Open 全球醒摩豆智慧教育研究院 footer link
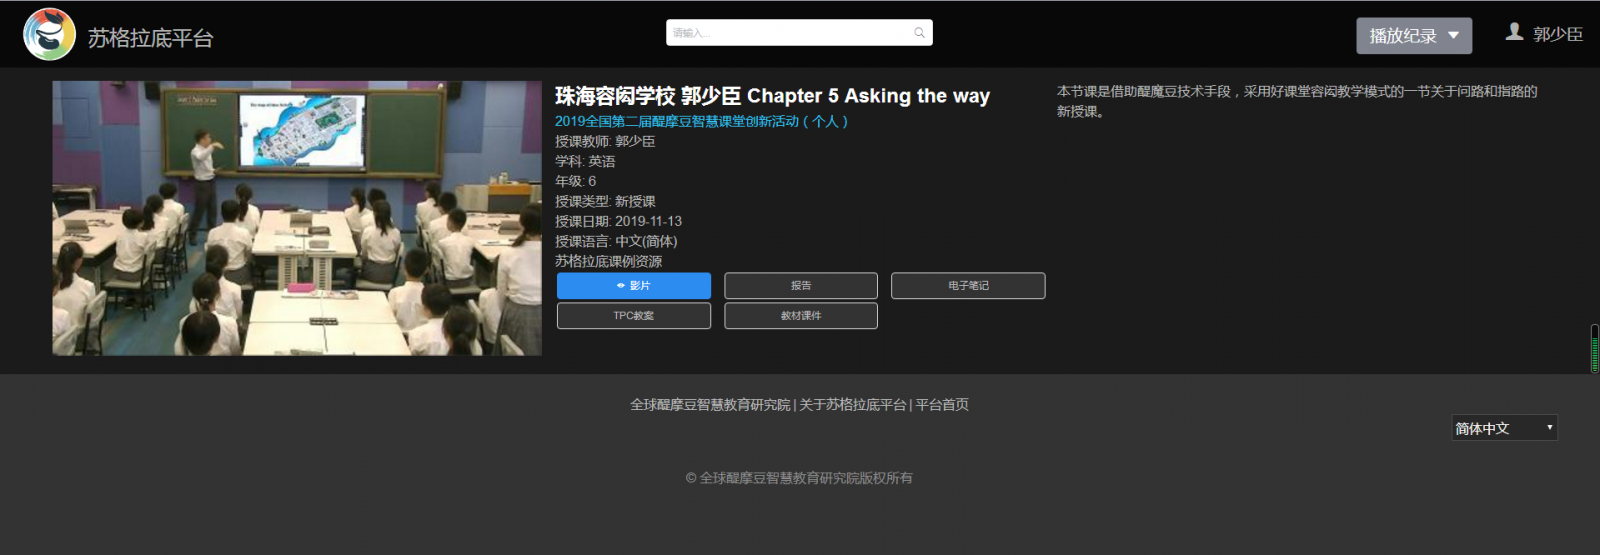Image resolution: width=1600 pixels, height=555 pixels. point(710,405)
